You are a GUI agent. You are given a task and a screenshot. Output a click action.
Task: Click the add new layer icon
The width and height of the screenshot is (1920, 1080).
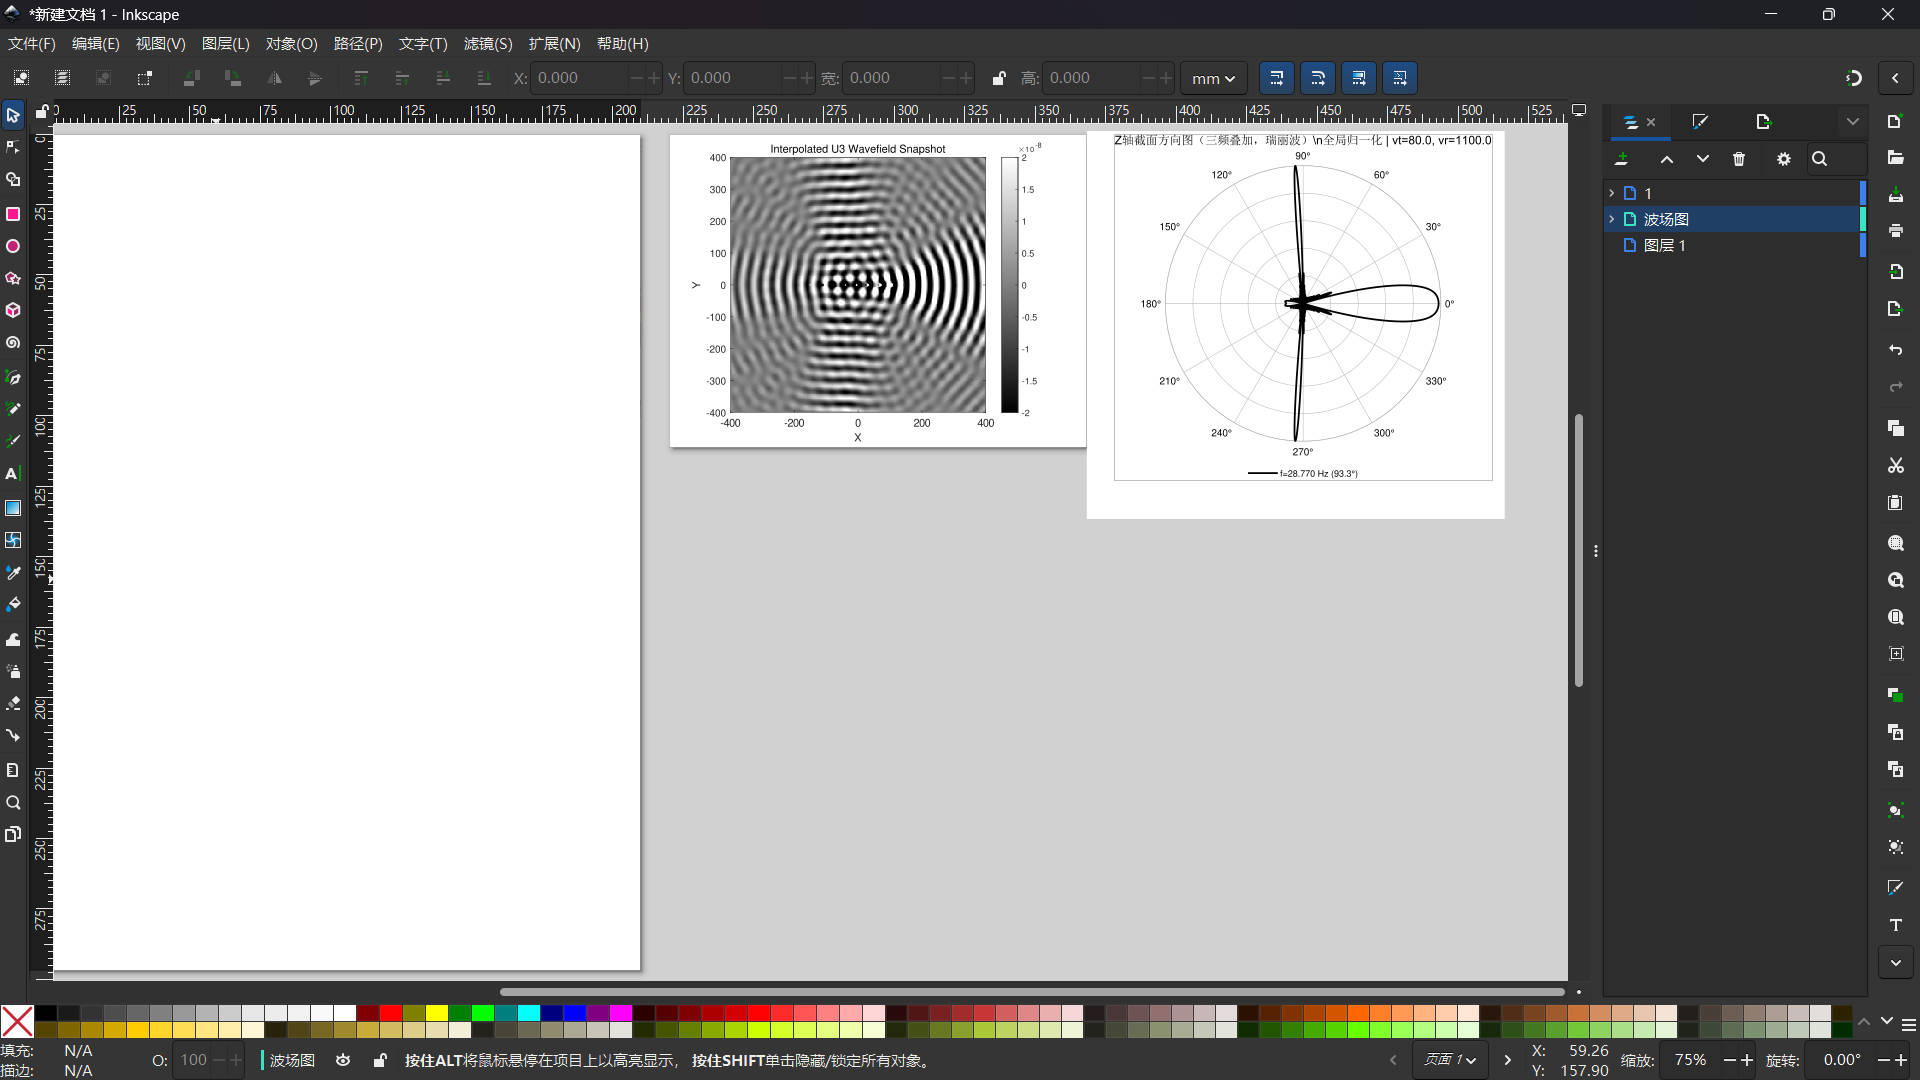(1621, 159)
